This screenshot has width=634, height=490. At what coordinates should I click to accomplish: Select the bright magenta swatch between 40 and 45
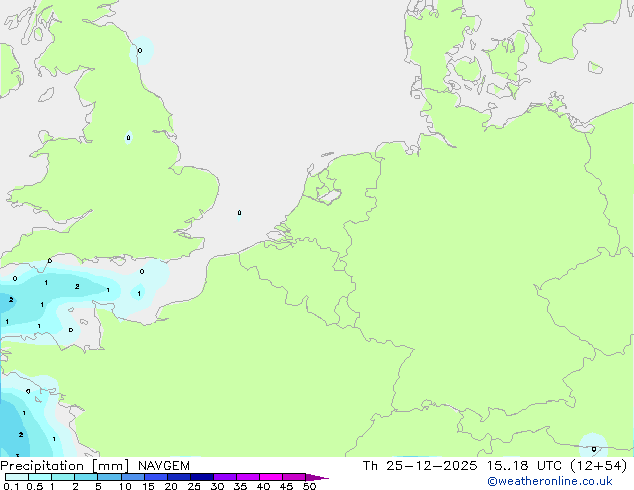click(271, 477)
